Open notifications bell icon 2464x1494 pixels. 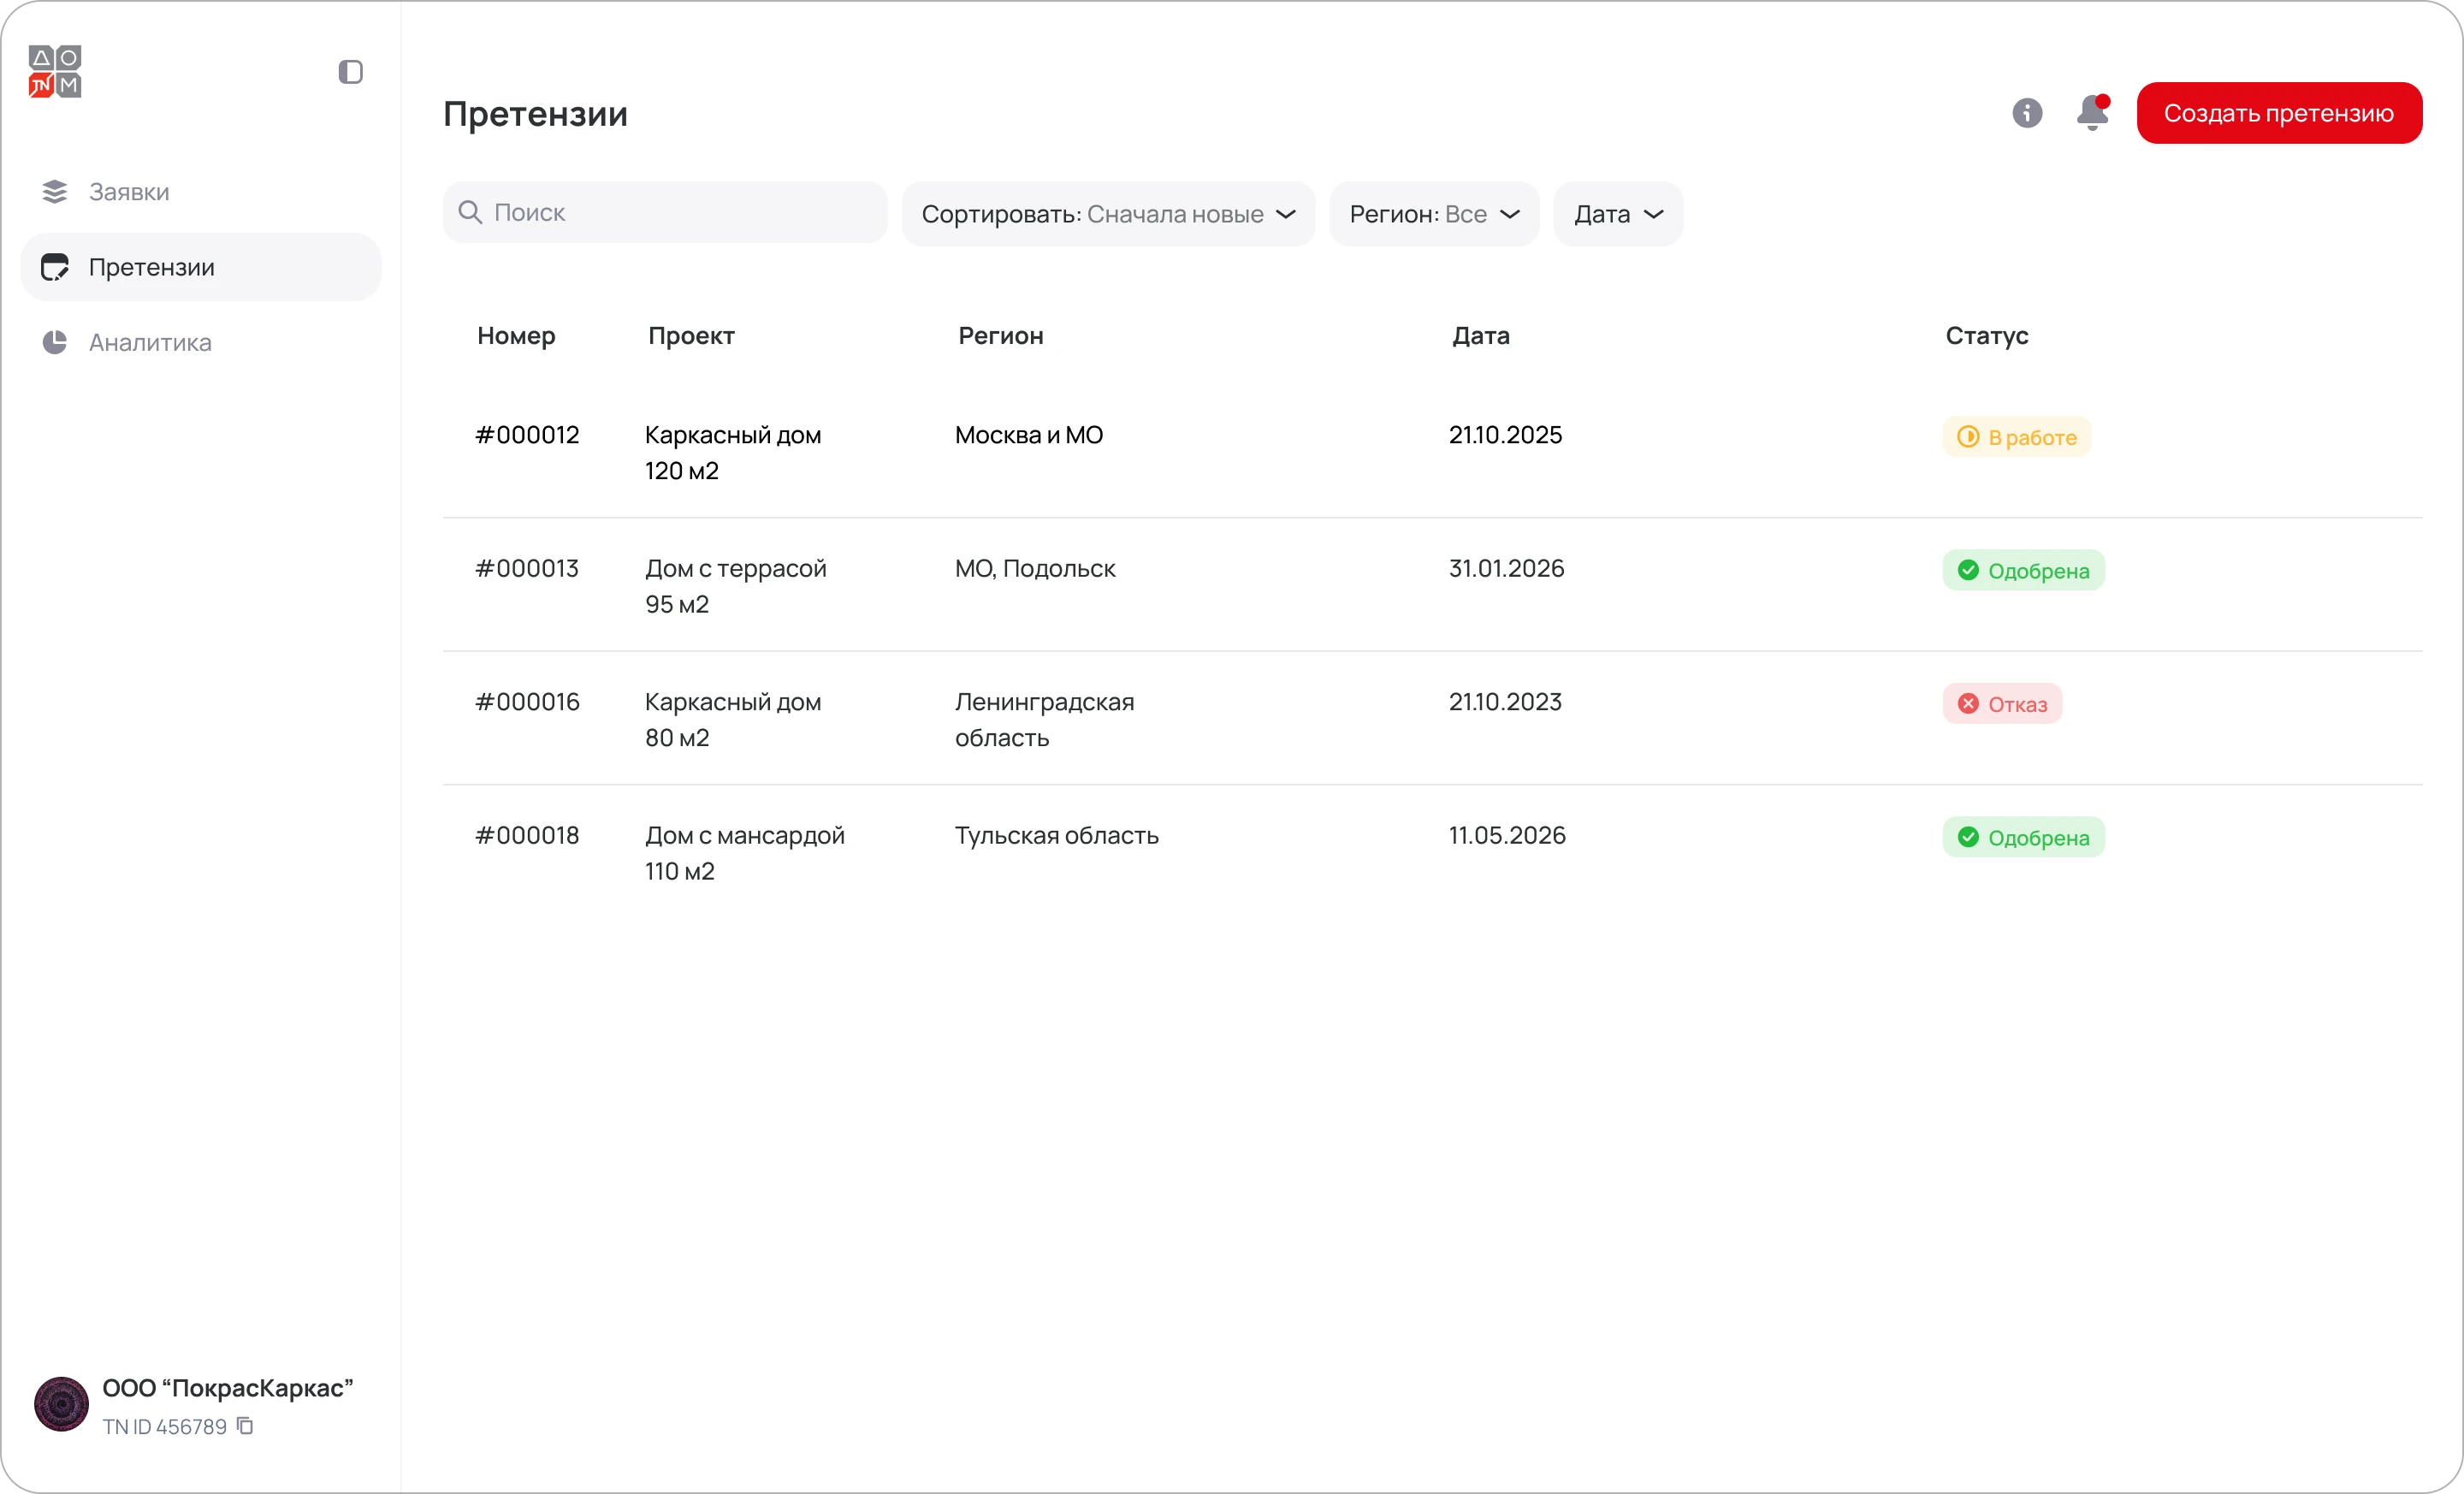tap(2092, 113)
